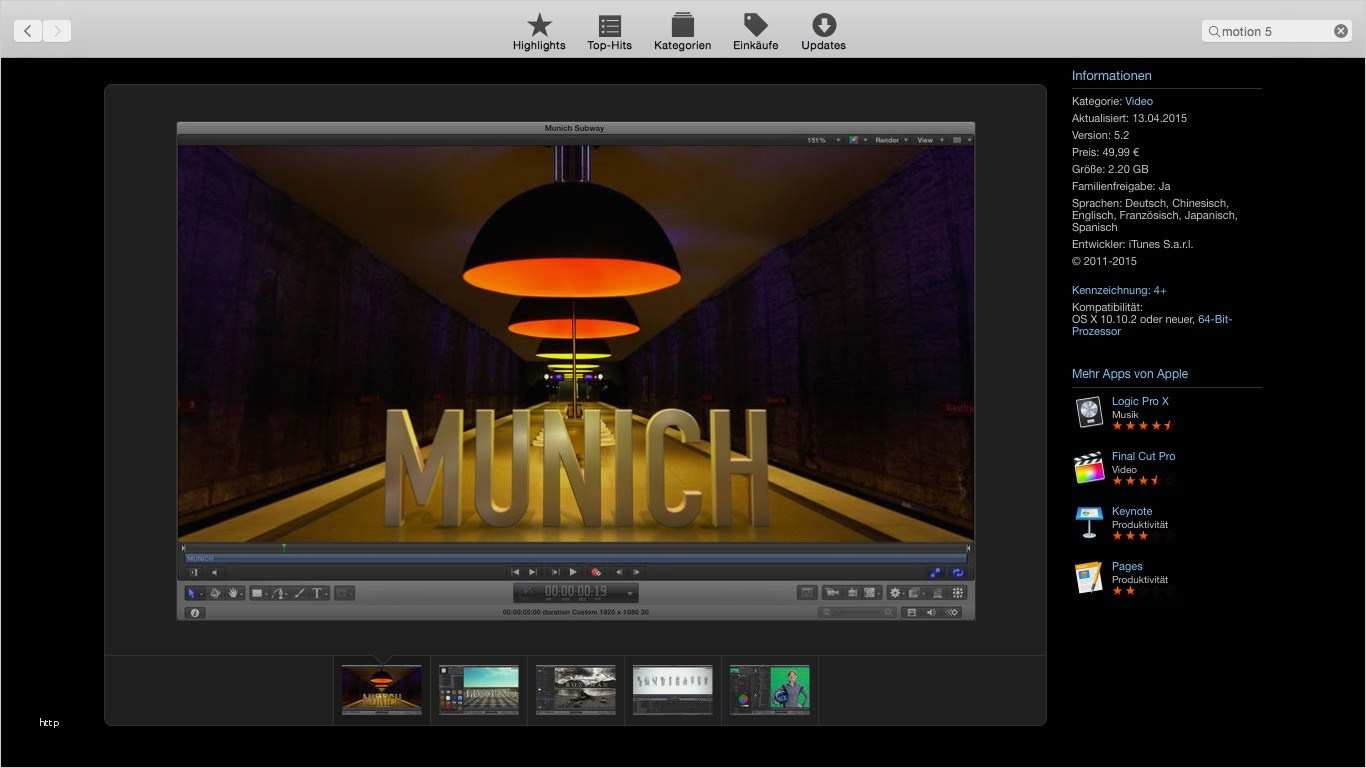This screenshot has height=768, width=1366.
Task: Select the fourth white screenshot thumbnail
Action: (672, 689)
